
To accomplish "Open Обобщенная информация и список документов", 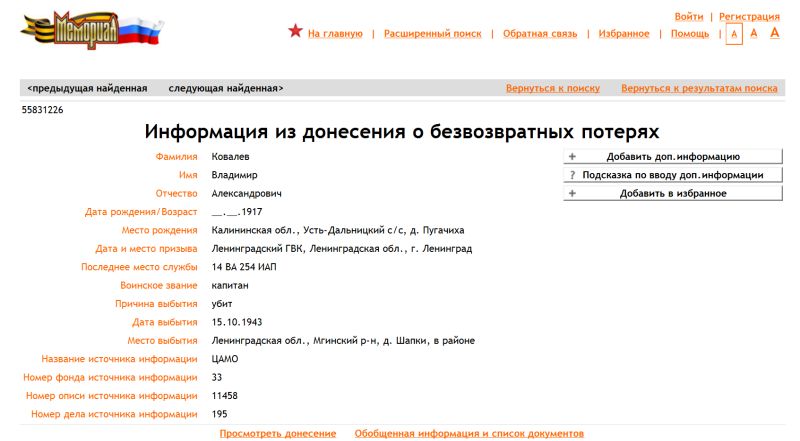I will (469, 433).
